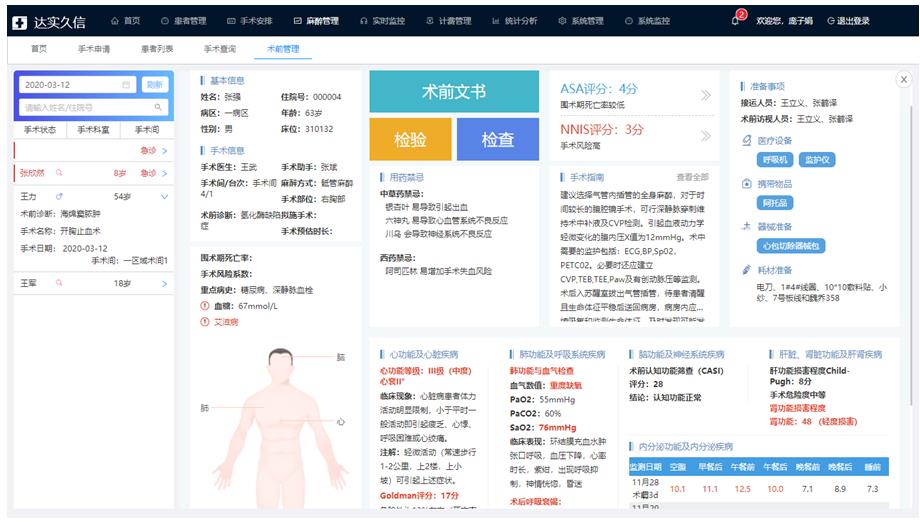Collapse the 王力 patient details chevron
Screen dimensions: 920x524
pyautogui.click(x=165, y=197)
